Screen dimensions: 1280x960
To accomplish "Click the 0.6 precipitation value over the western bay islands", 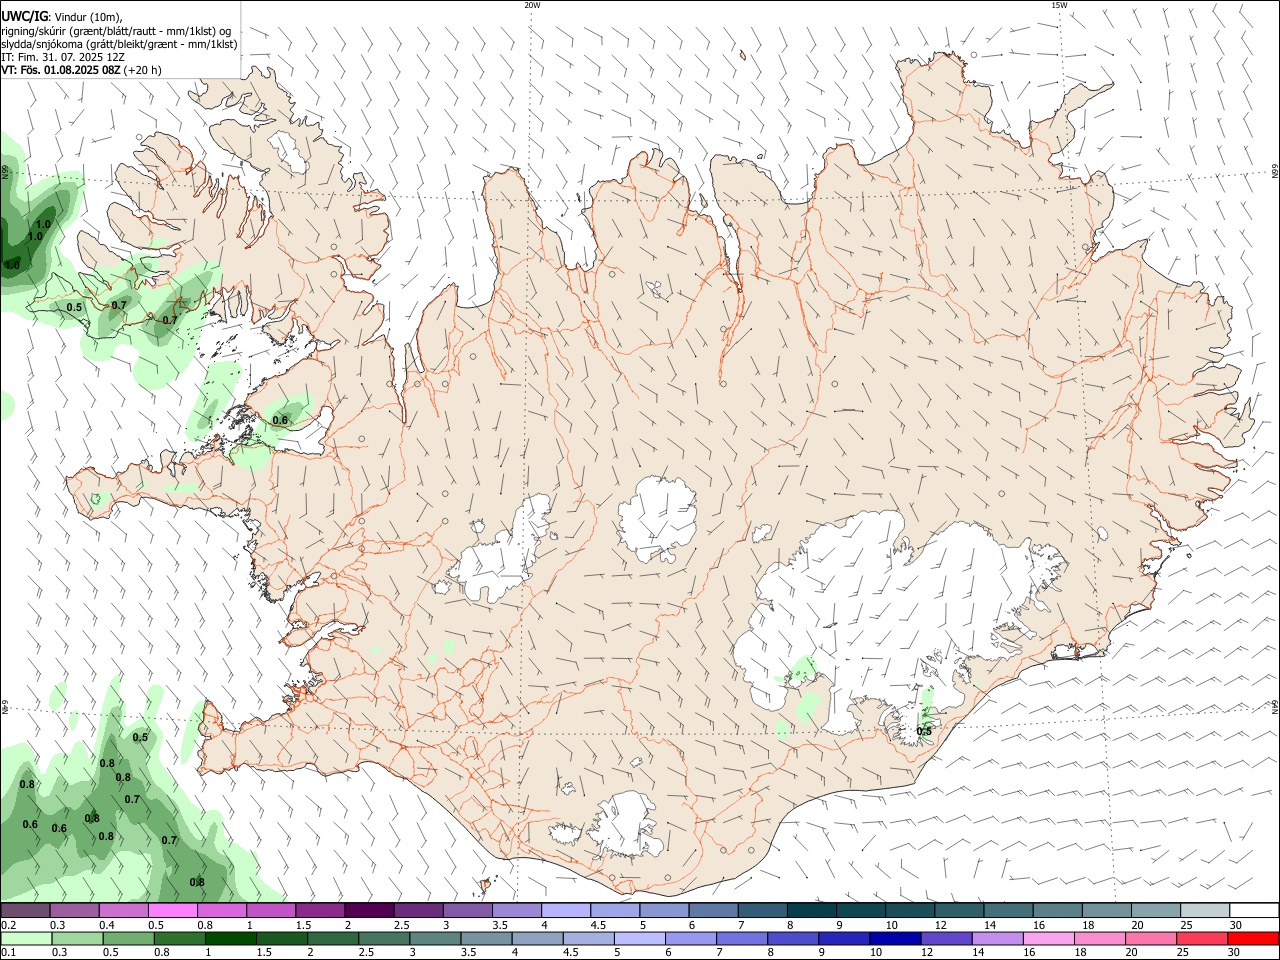I will (x=280, y=420).
